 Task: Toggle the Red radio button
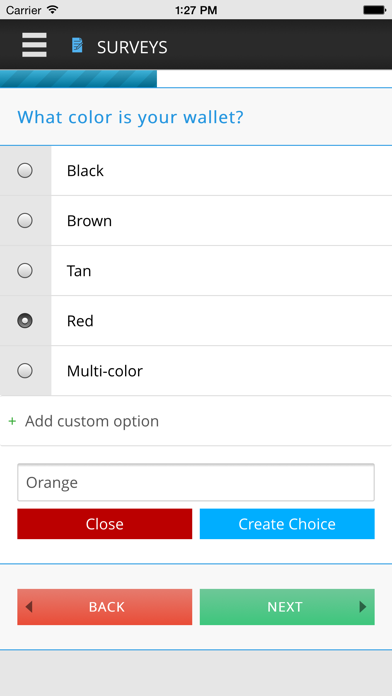pos(25,321)
